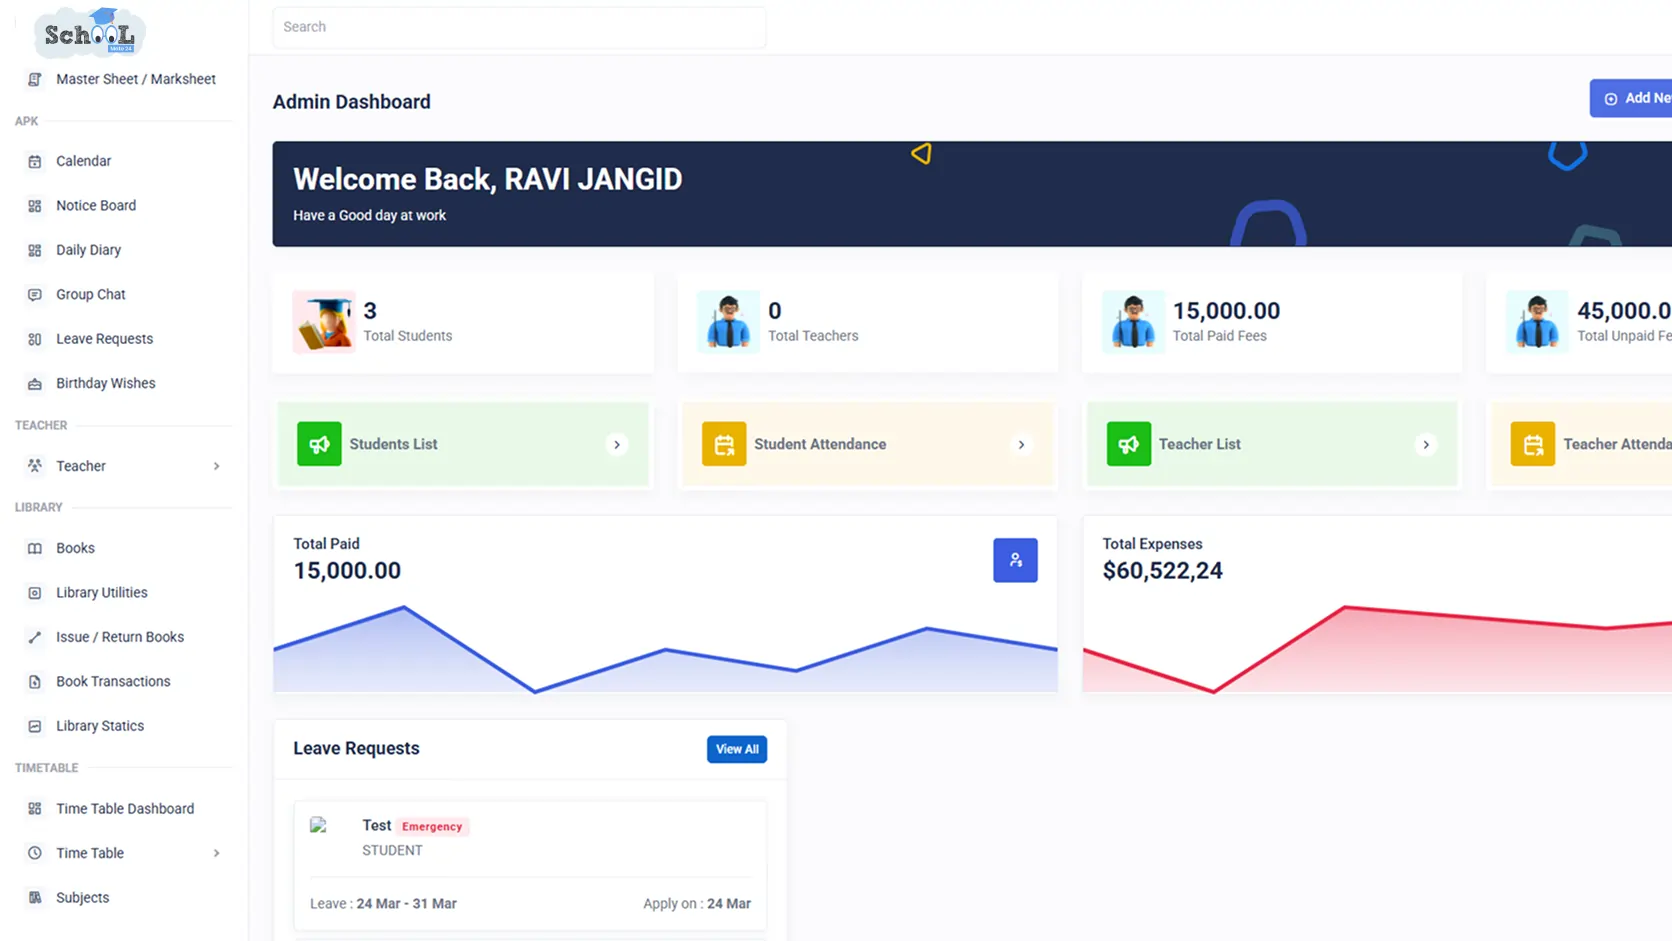Click the Birthday Wishes cake icon
Image resolution: width=1672 pixels, height=941 pixels.
coord(35,384)
